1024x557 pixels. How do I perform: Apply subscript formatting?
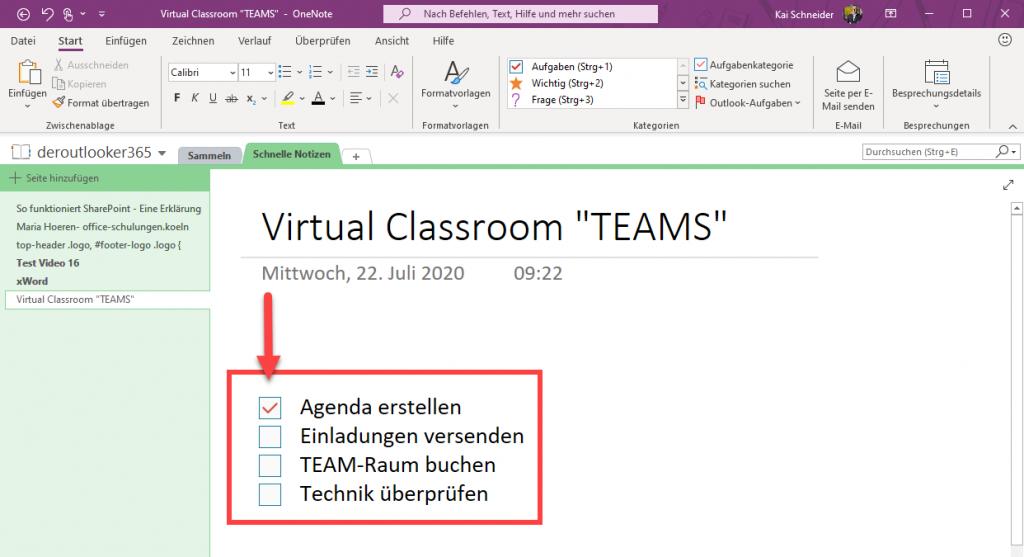click(251, 99)
